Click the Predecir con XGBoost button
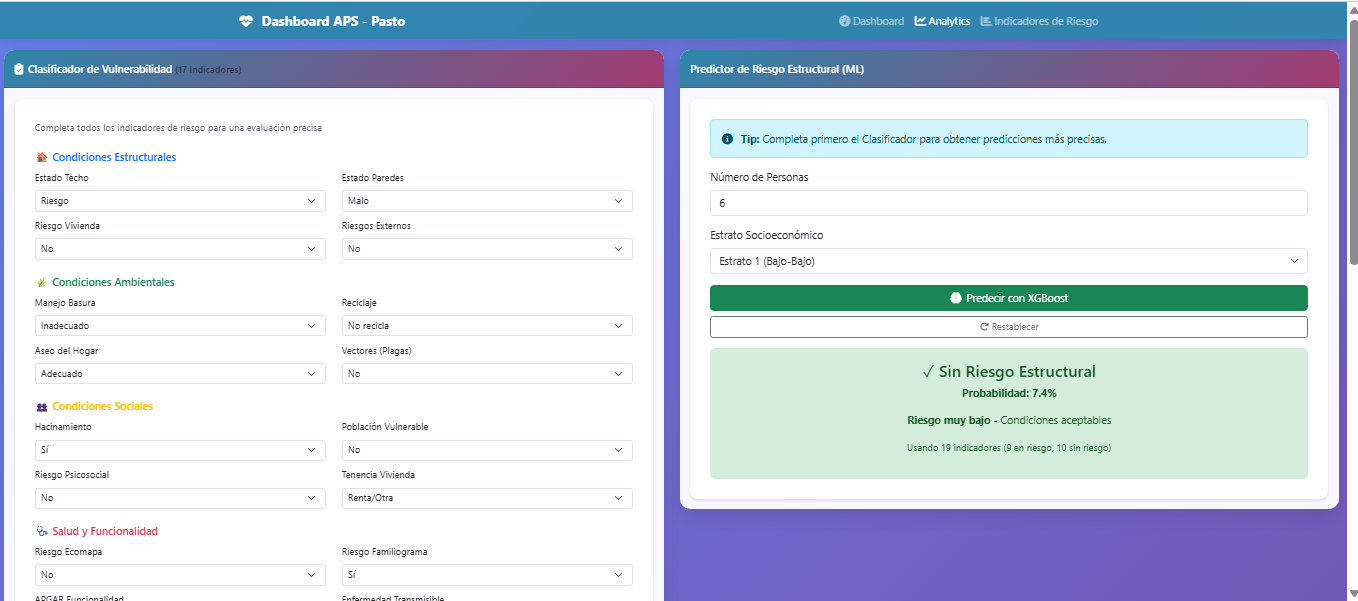Screen dimensions: 1358x601 tap(1009, 298)
